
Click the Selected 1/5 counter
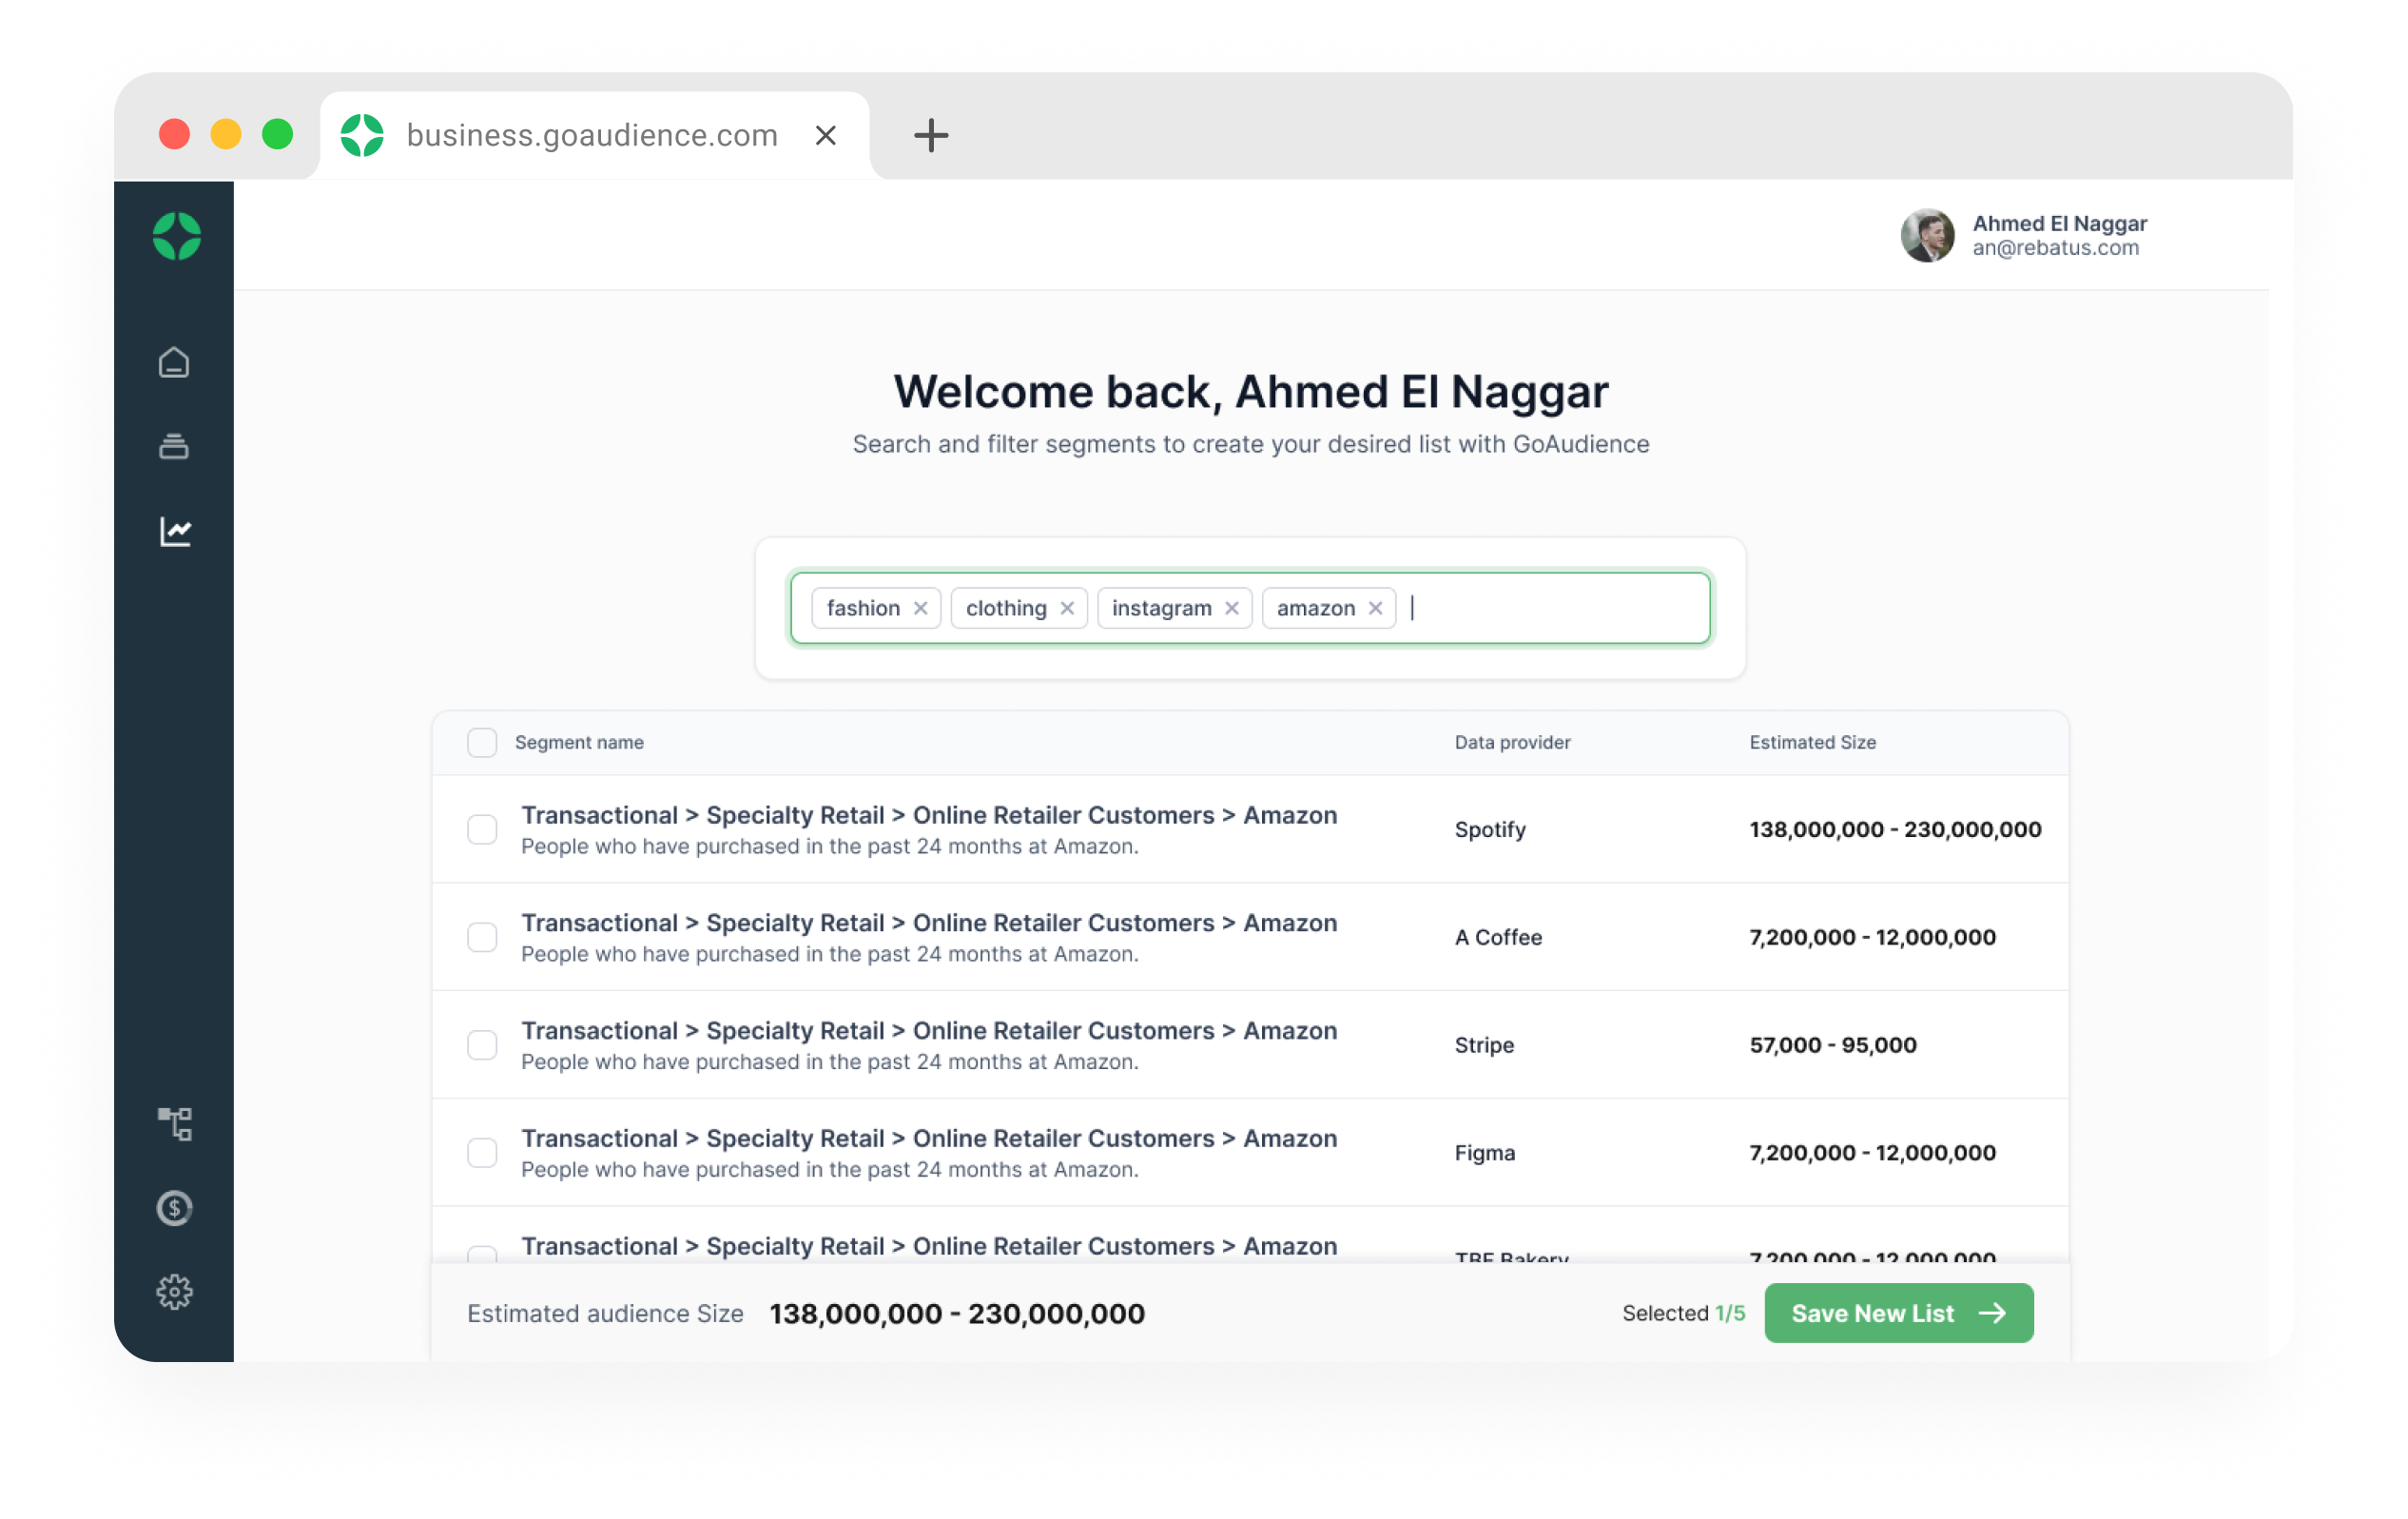click(1683, 1313)
